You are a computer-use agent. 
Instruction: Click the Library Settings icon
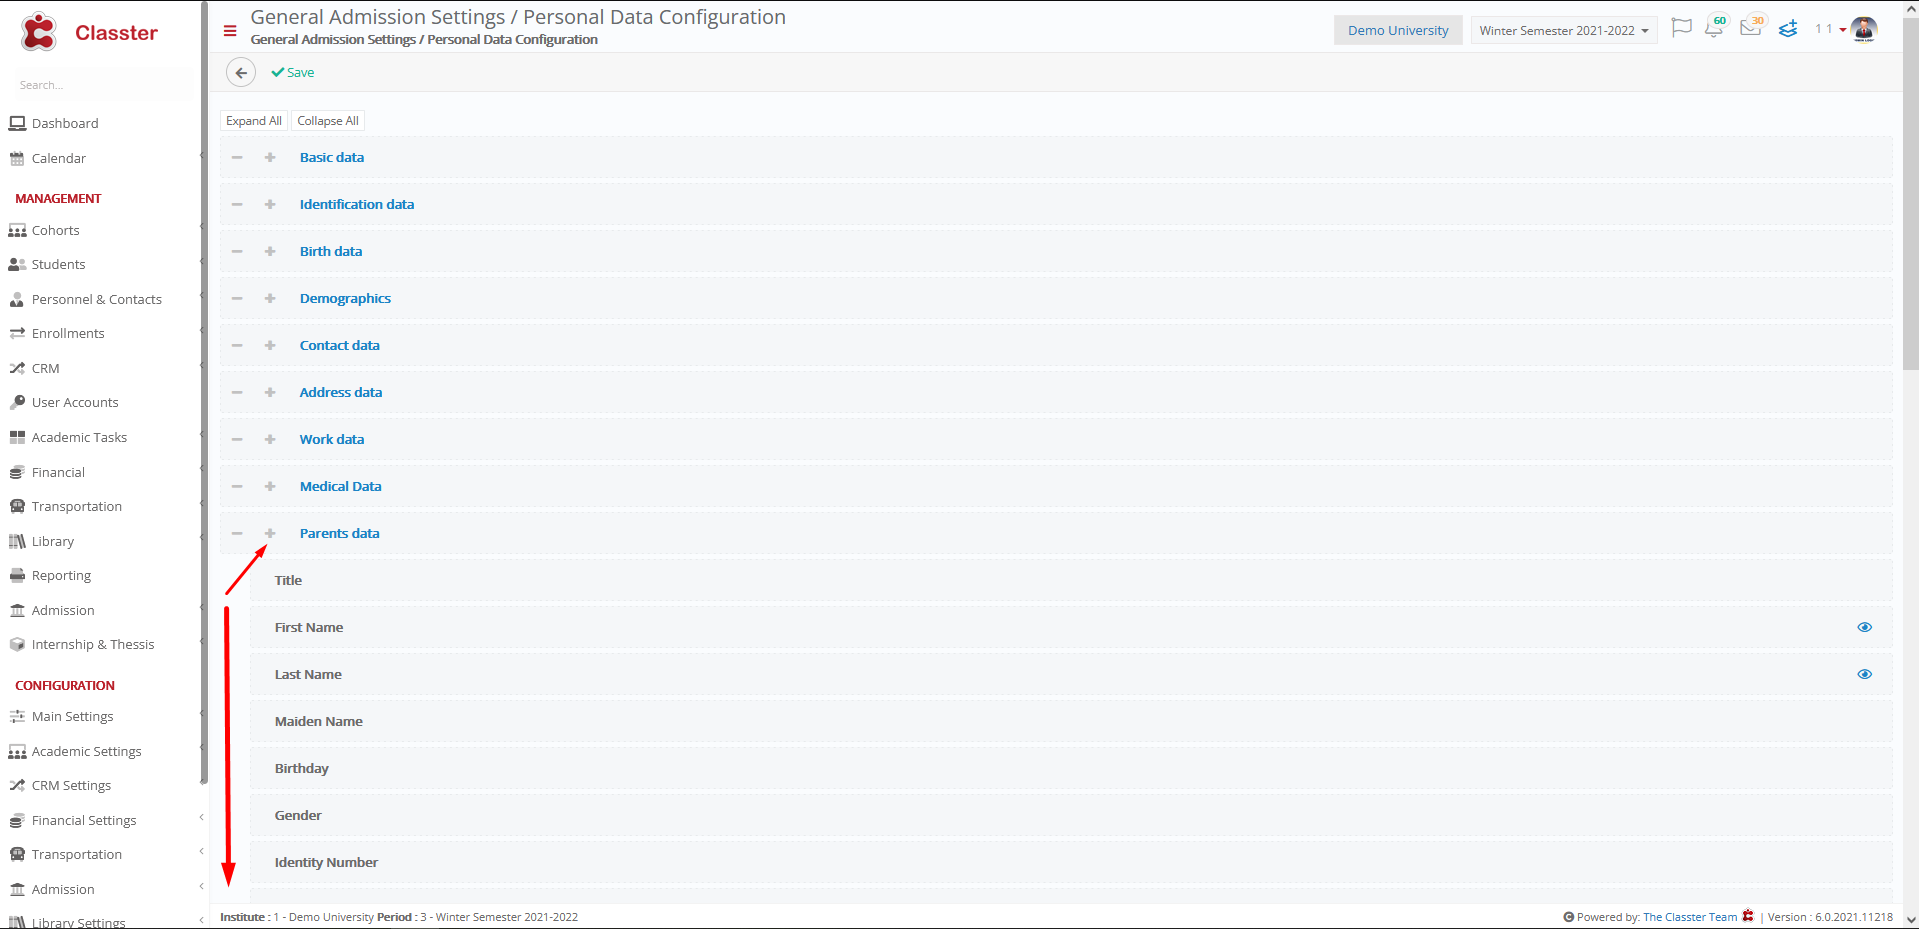point(17,922)
